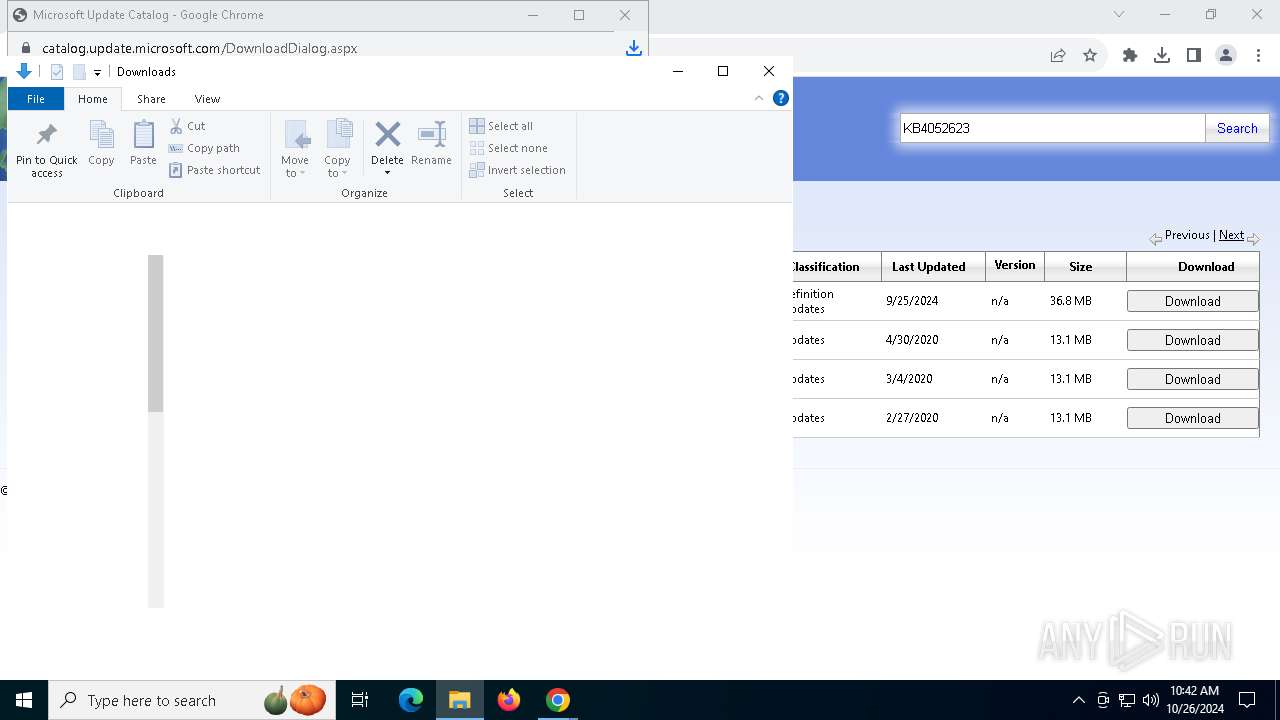
Task: Launch Microsoft Edge from taskbar
Action: pos(411,700)
